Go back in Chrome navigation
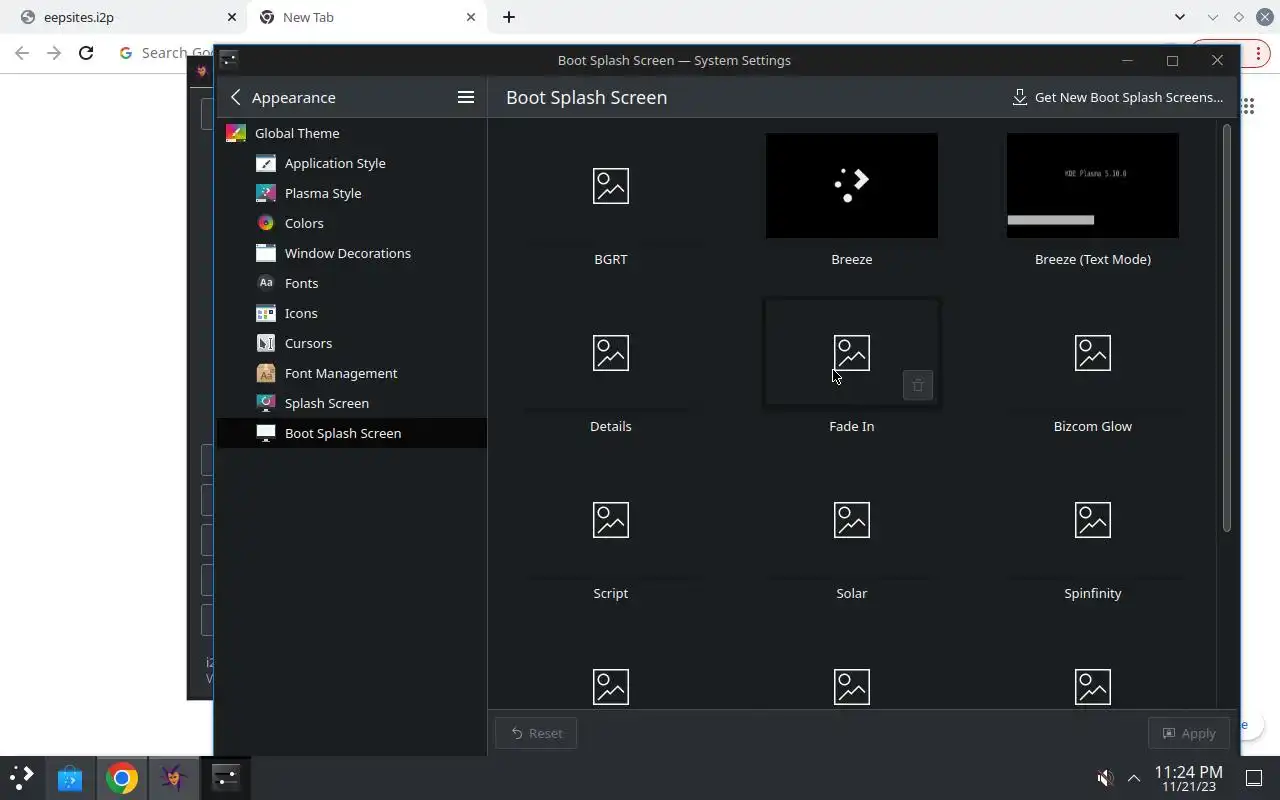 click(x=22, y=53)
